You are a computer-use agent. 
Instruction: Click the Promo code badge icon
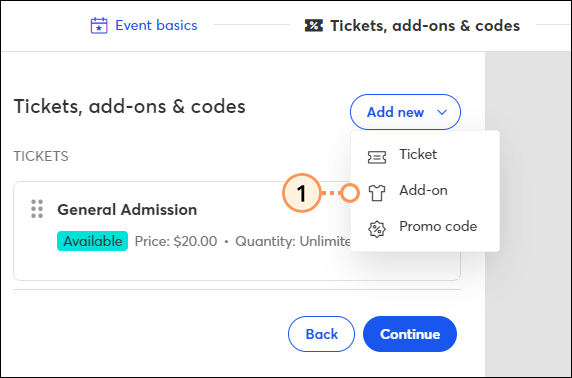pyautogui.click(x=377, y=229)
